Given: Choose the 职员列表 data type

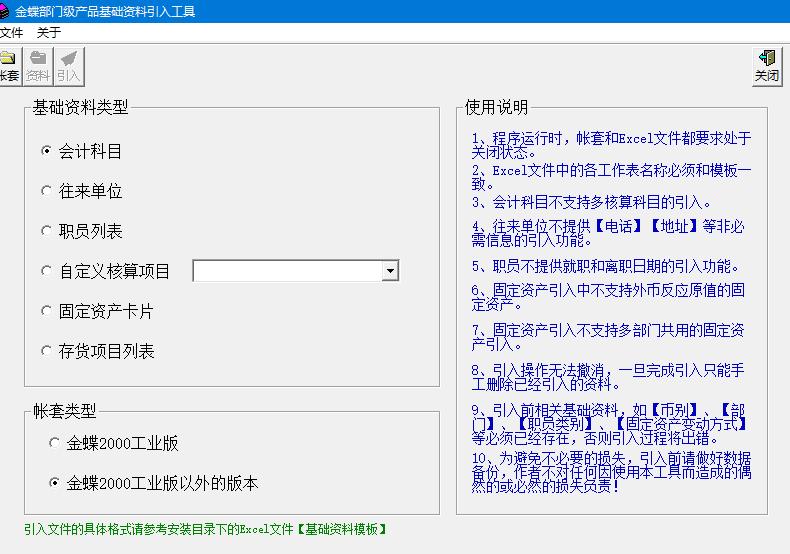Looking at the screenshot, I should click(x=46, y=231).
